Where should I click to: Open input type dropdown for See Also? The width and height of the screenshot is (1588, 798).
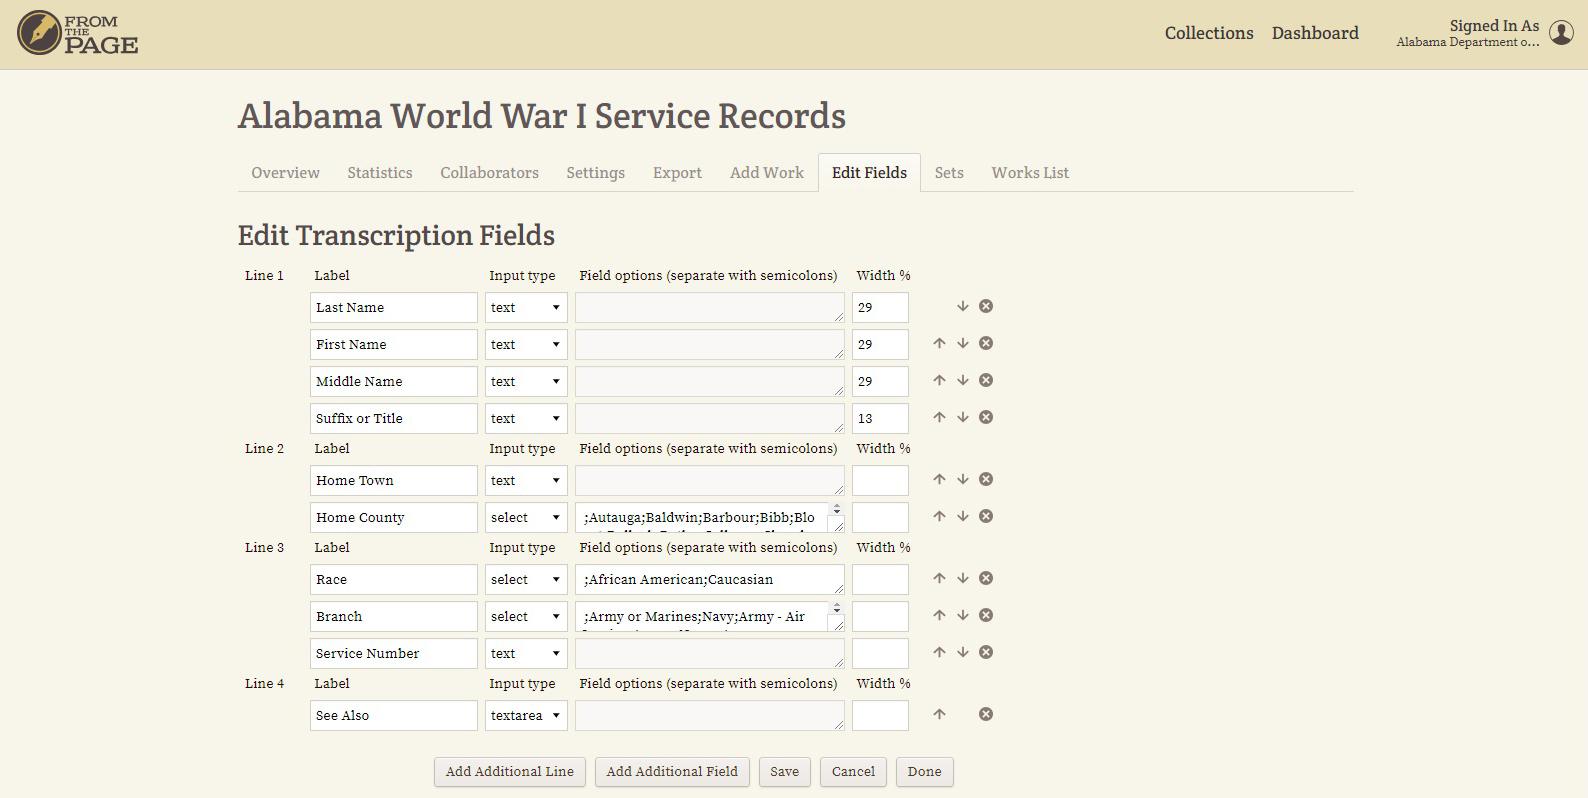526,716
